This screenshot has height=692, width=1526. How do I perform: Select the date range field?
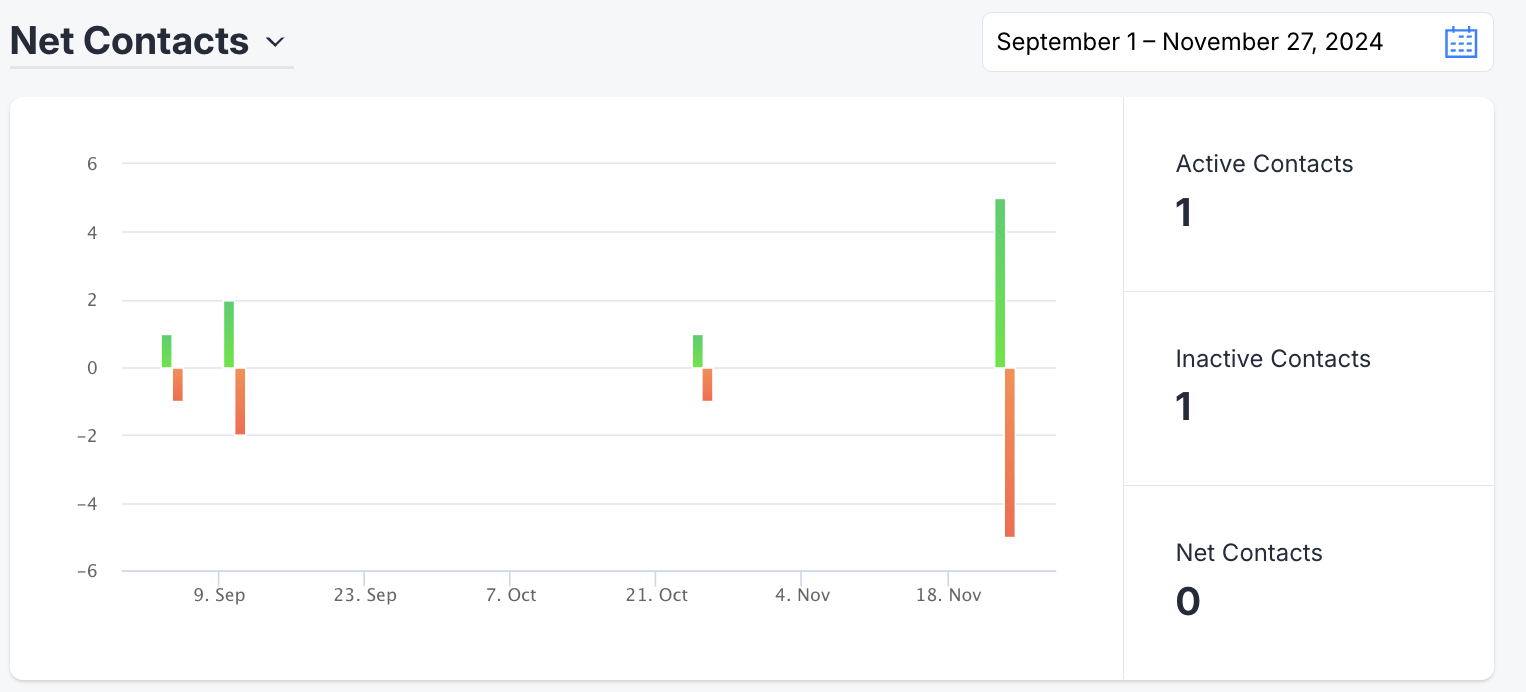coord(1238,42)
